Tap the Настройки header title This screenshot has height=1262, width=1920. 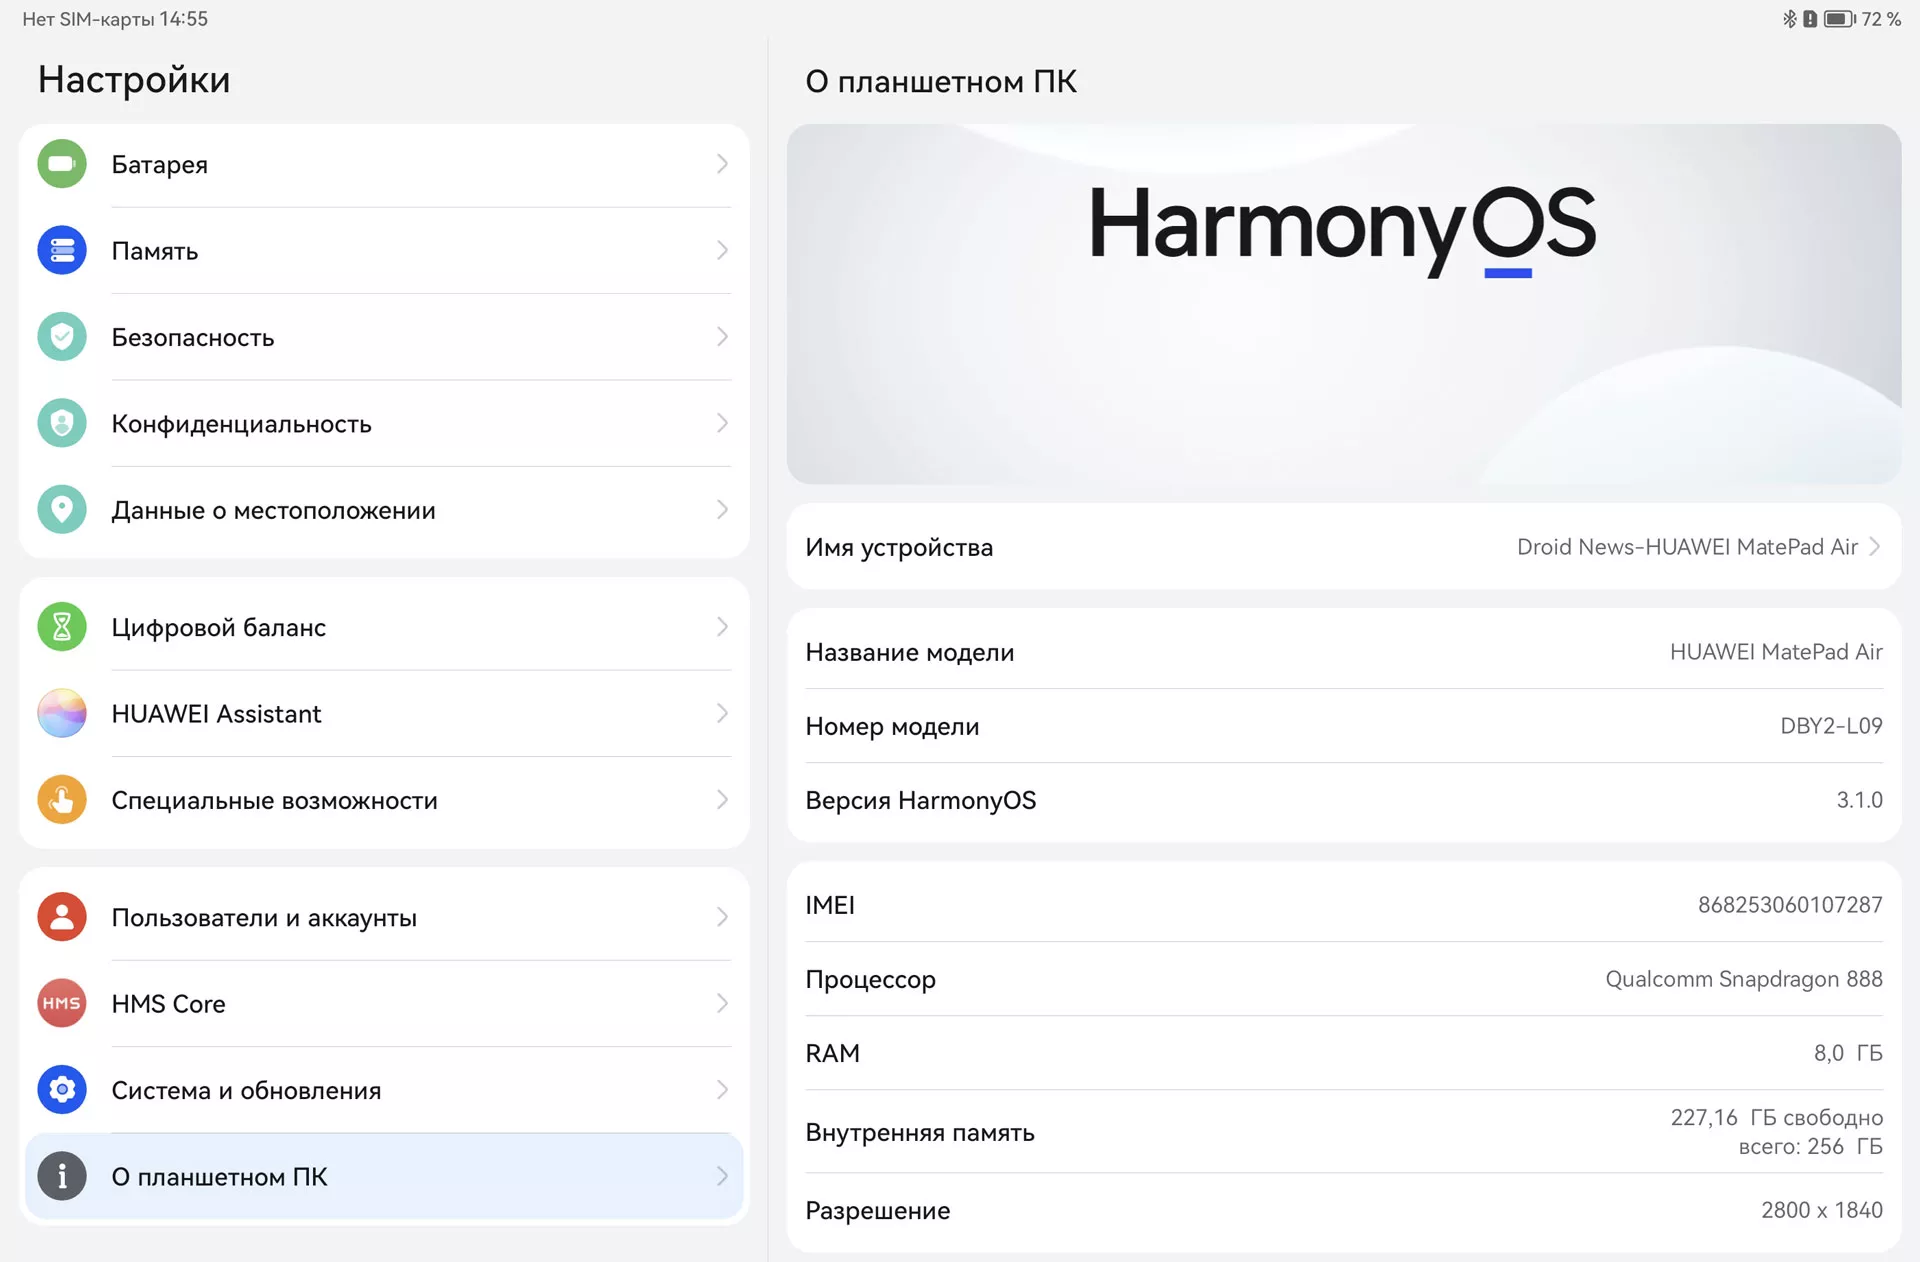click(x=134, y=80)
